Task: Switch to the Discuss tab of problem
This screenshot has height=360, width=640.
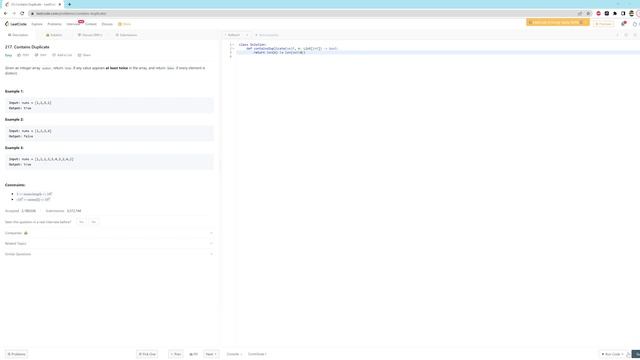Action: click(90, 35)
